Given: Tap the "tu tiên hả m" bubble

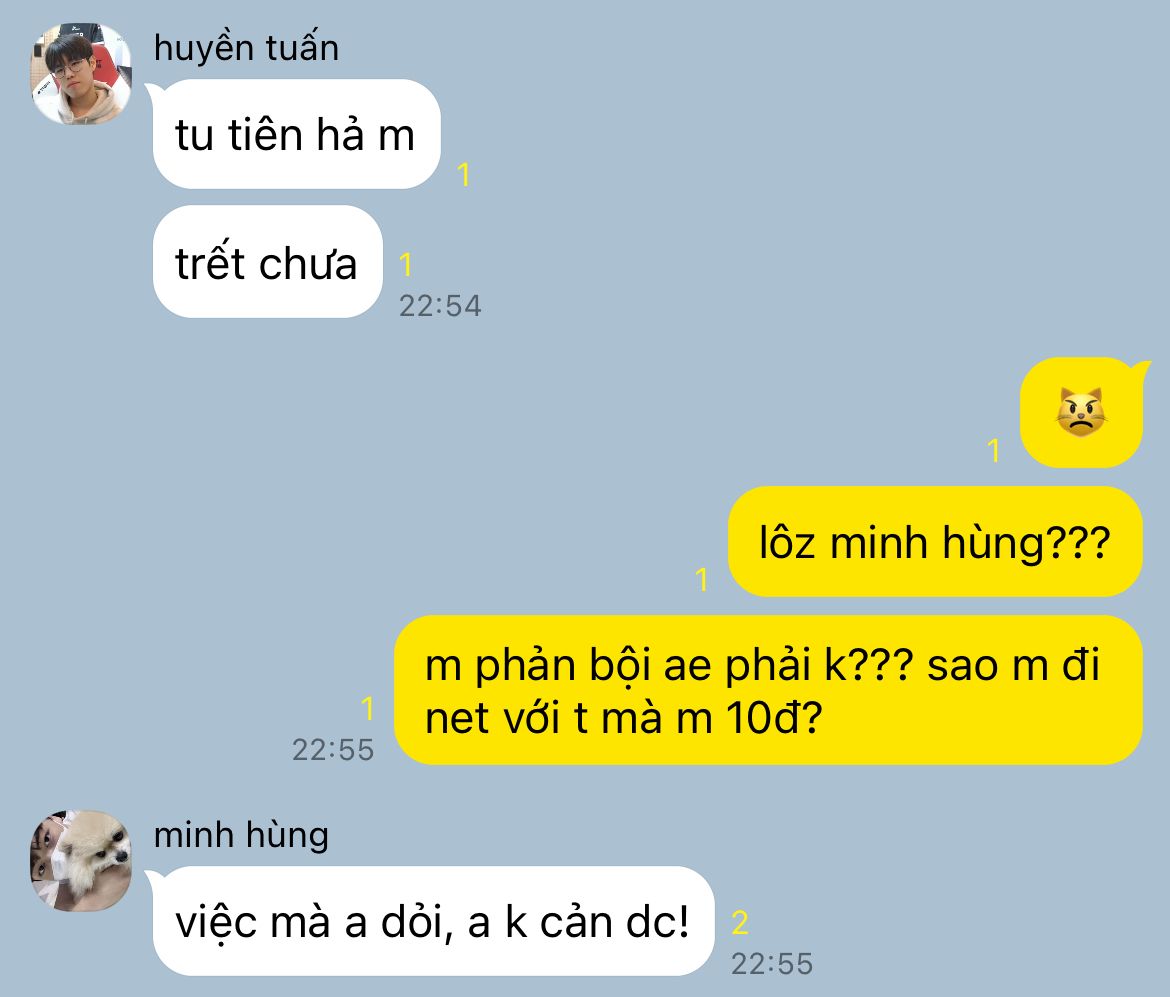Looking at the screenshot, I should [296, 134].
